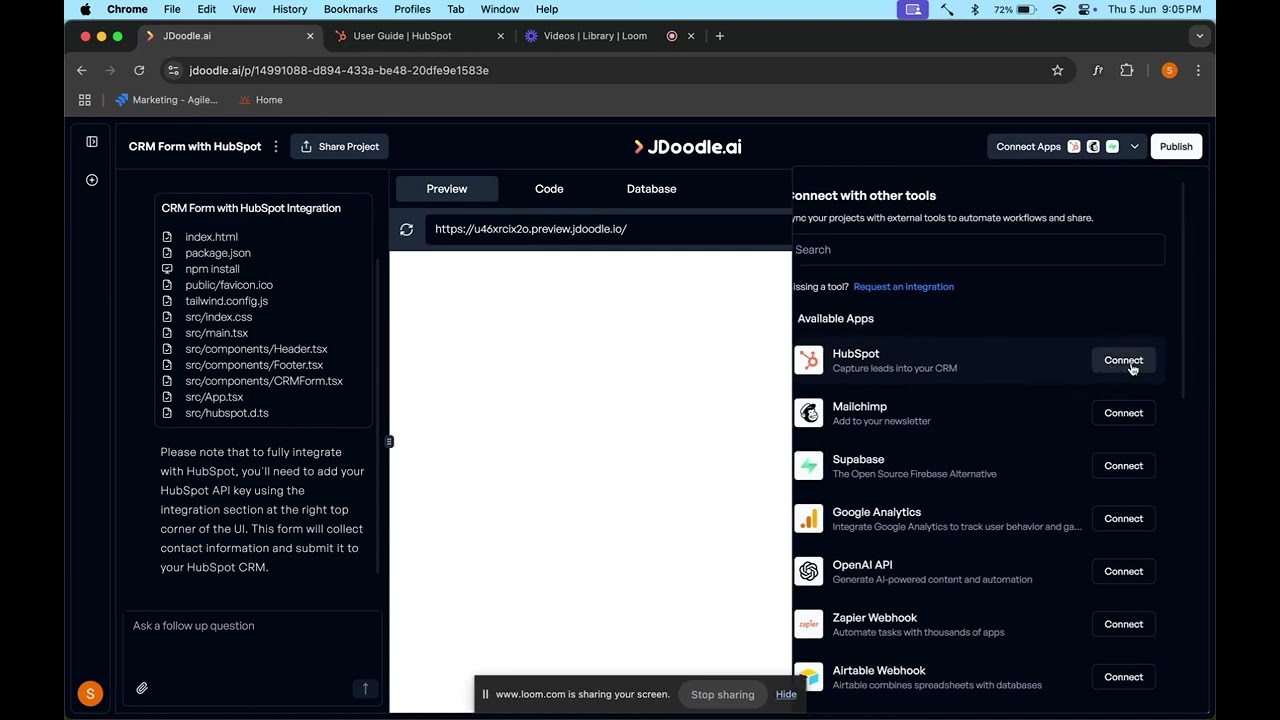Image resolution: width=1280 pixels, height=720 pixels.
Task: Open the Chrome apps grid in bookmarks bar
Action: (85, 100)
